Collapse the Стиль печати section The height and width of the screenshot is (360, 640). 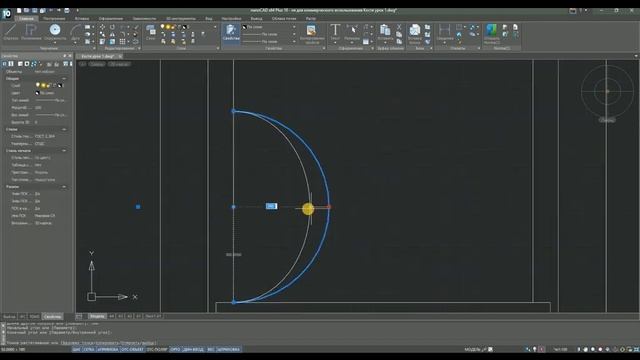click(64, 151)
